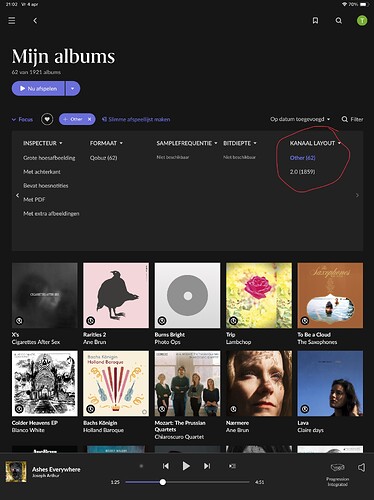The width and height of the screenshot is (374, 500).
Task: Expand the Focus chevron
Action: click(x=14, y=119)
